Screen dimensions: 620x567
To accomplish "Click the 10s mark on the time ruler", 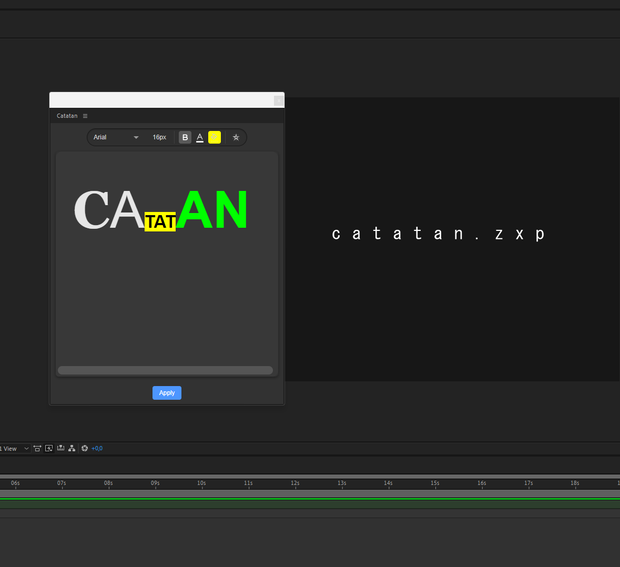I will [202, 483].
